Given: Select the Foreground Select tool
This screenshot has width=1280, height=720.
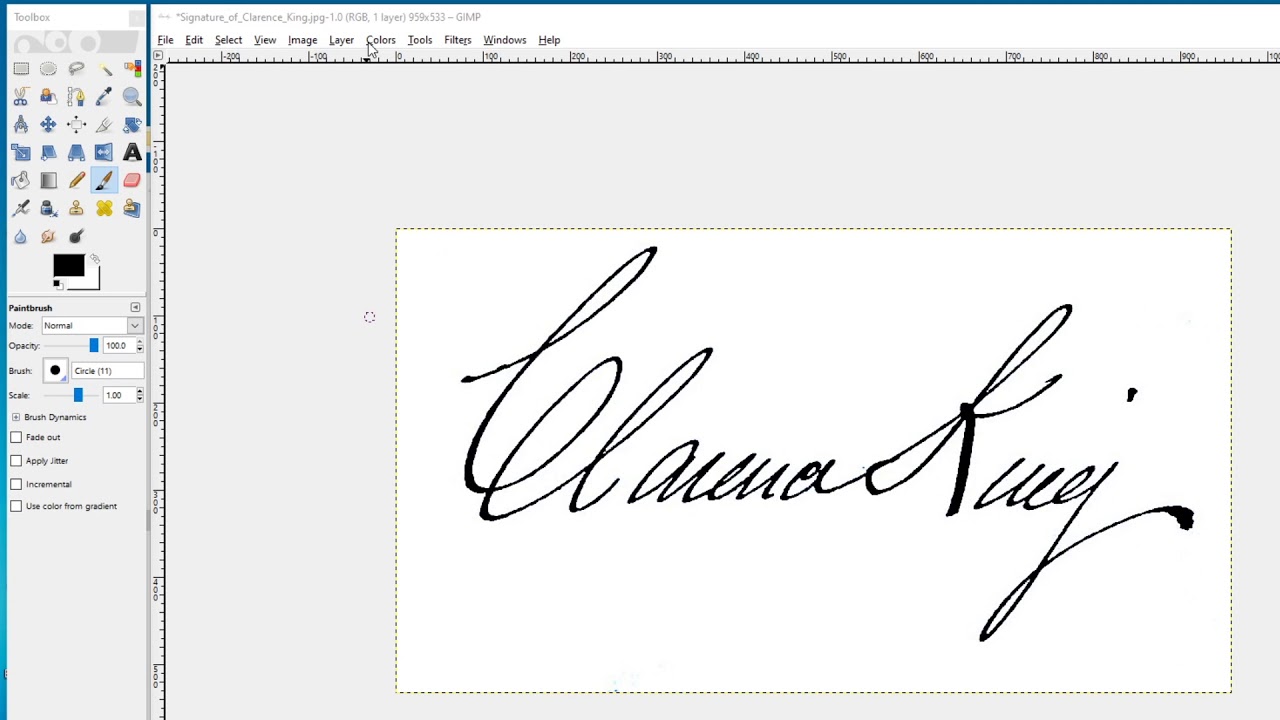Looking at the screenshot, I should 48,97.
